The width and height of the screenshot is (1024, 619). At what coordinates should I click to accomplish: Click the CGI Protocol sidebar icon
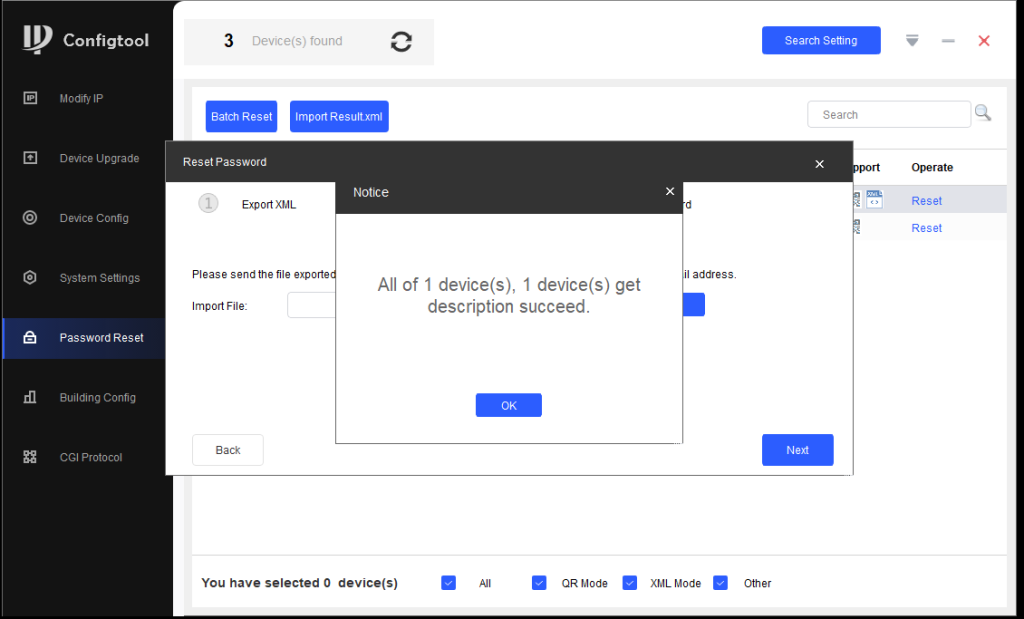pyautogui.click(x=30, y=457)
